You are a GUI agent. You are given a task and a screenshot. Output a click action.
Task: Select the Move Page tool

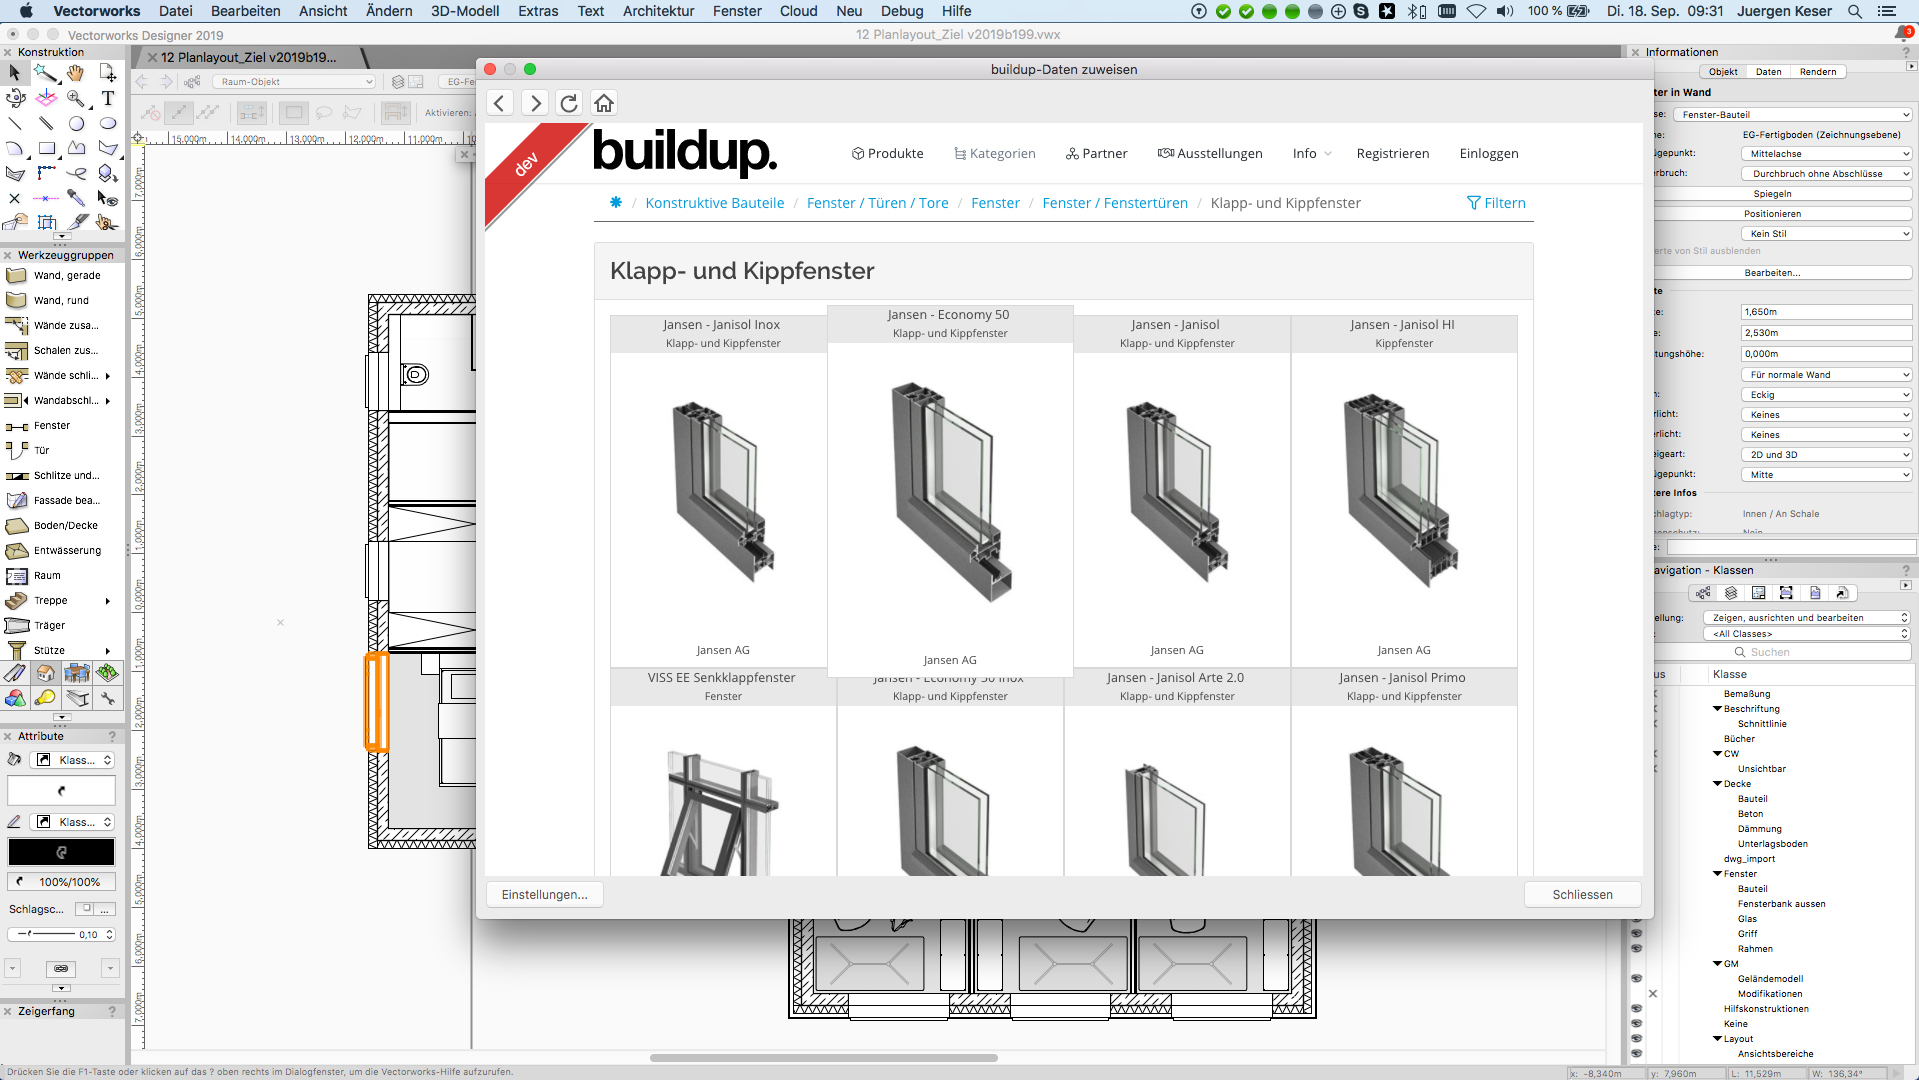107,73
